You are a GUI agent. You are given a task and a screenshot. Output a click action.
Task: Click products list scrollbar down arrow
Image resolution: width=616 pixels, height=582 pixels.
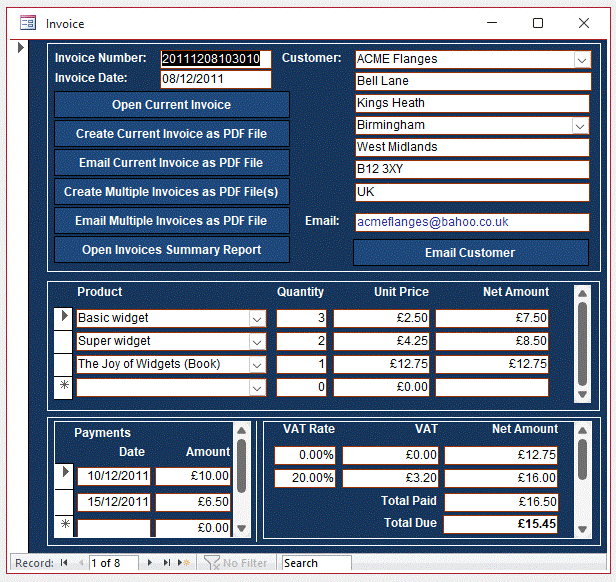point(582,394)
